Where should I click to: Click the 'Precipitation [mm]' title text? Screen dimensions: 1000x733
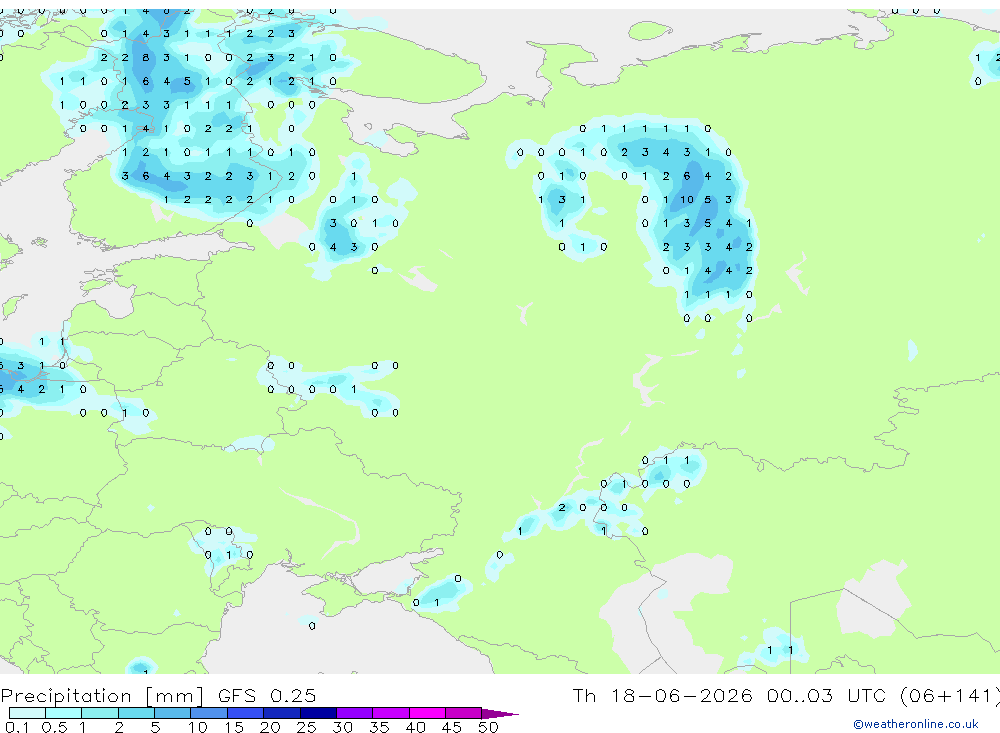click(x=102, y=695)
